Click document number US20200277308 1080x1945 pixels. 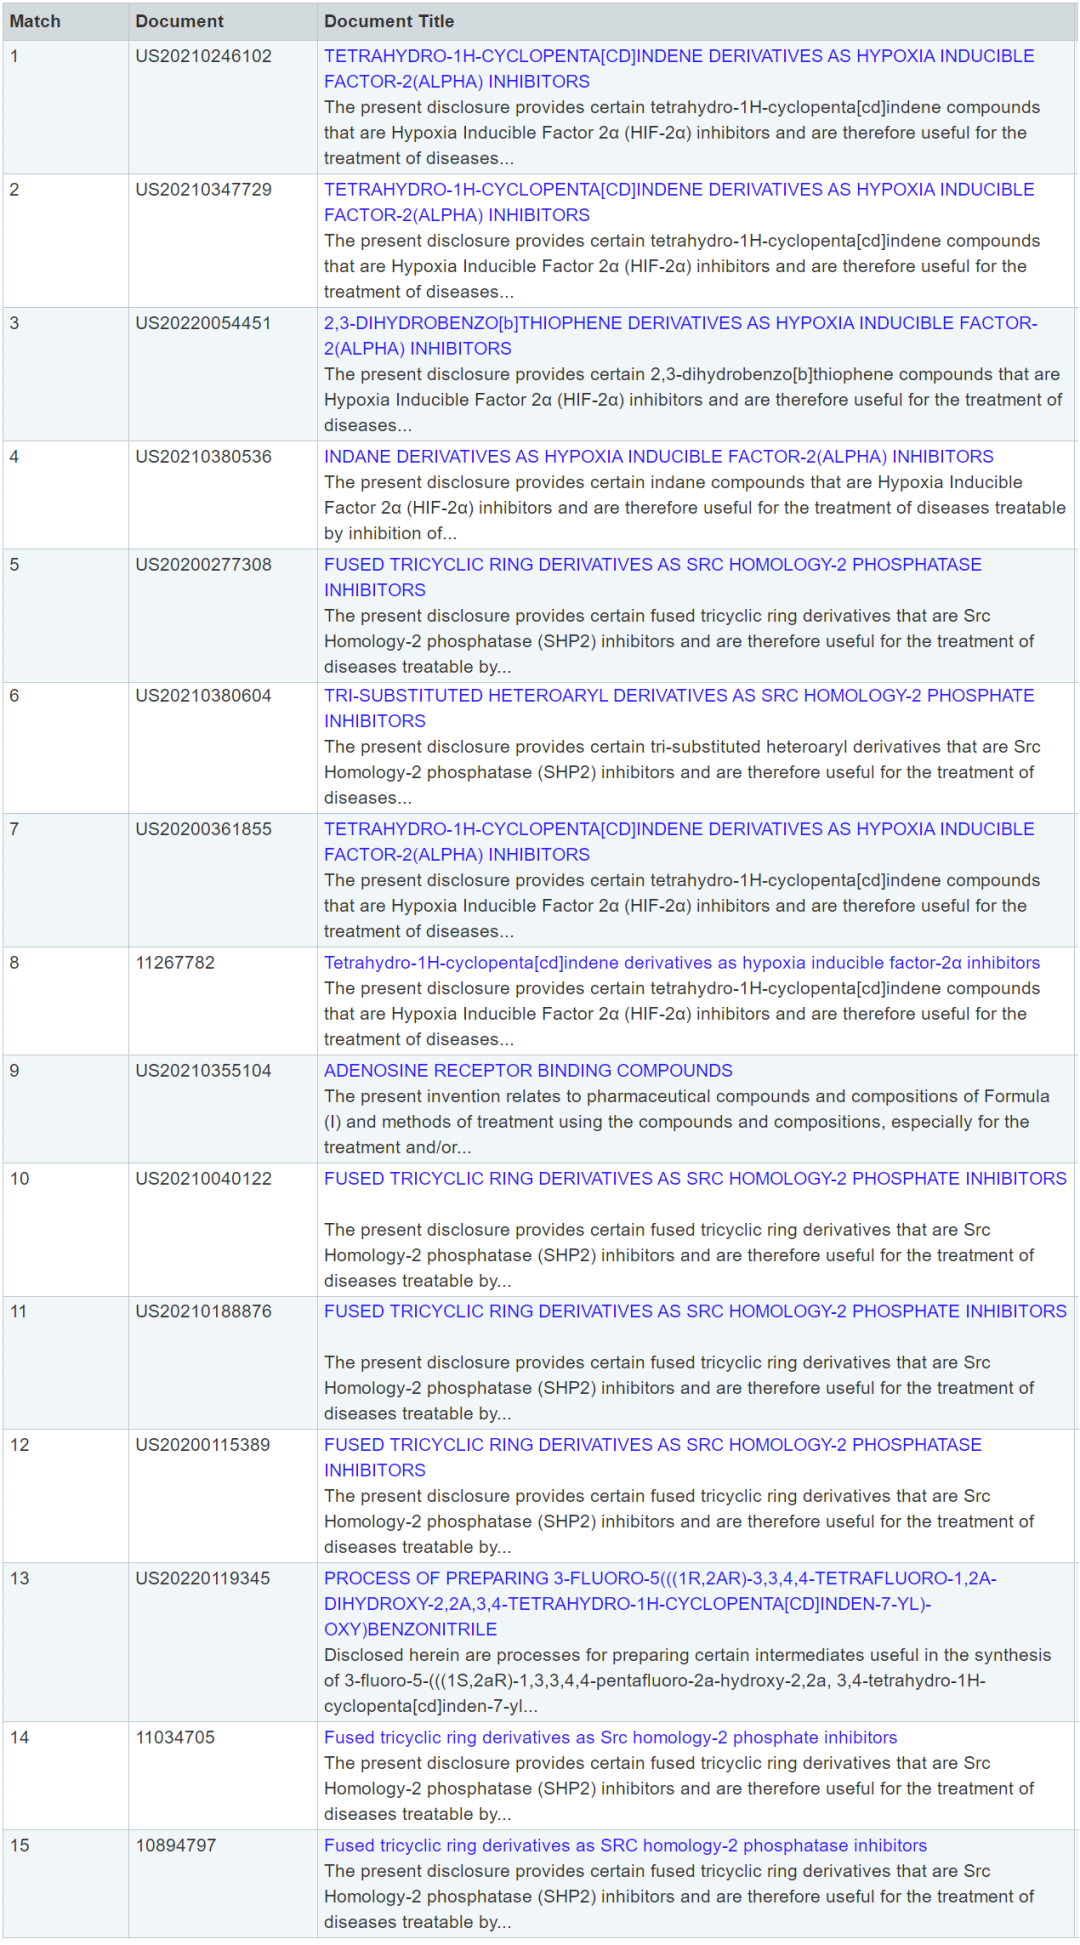(x=204, y=565)
